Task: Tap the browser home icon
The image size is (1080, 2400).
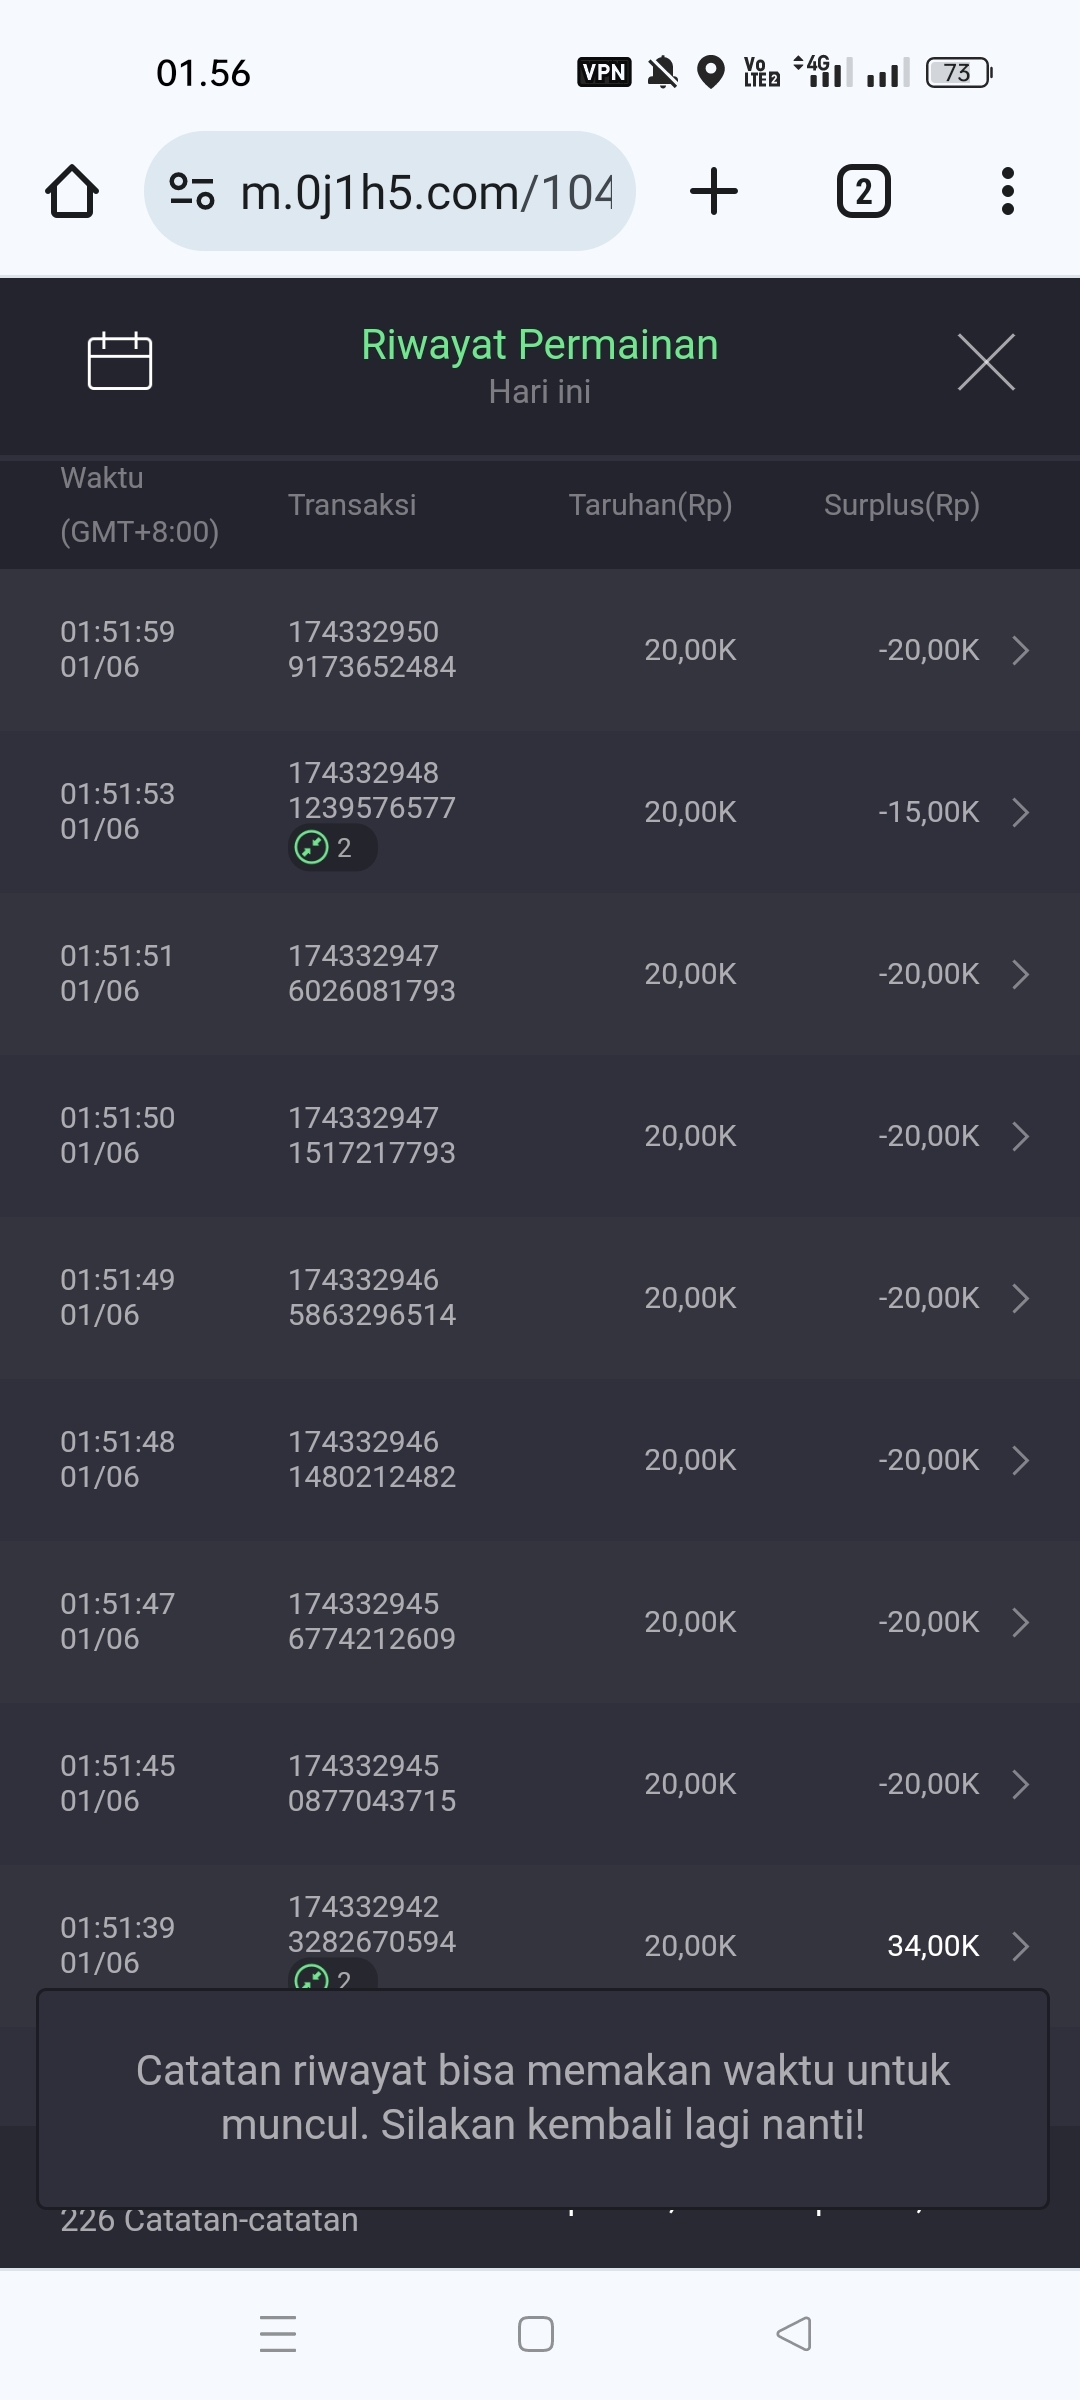Action: click(x=72, y=191)
